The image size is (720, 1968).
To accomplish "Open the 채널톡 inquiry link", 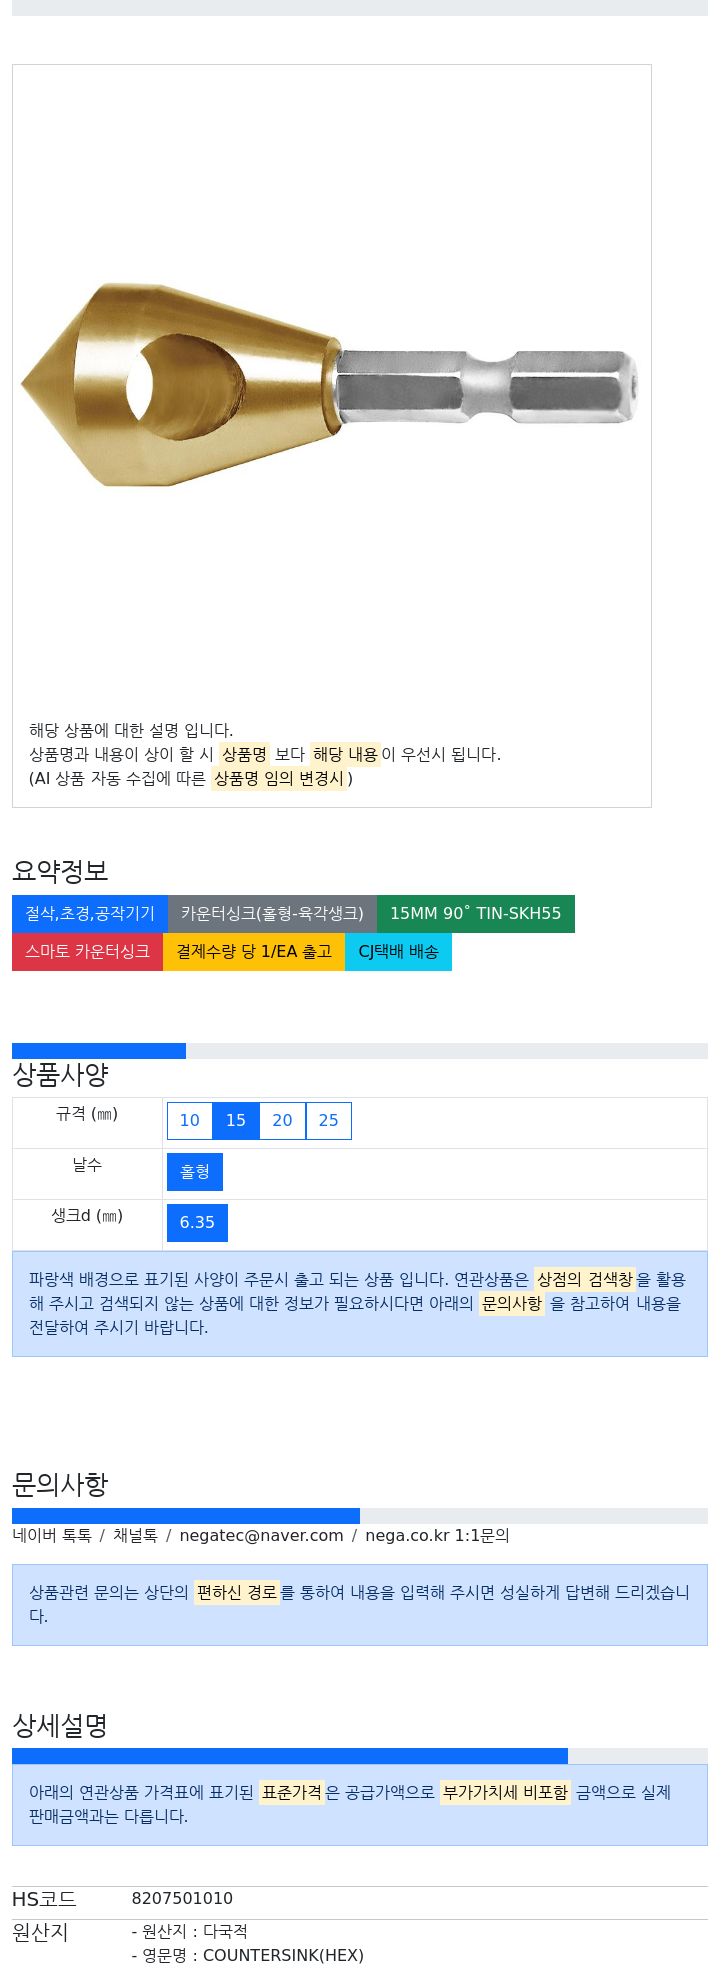I will [135, 1536].
